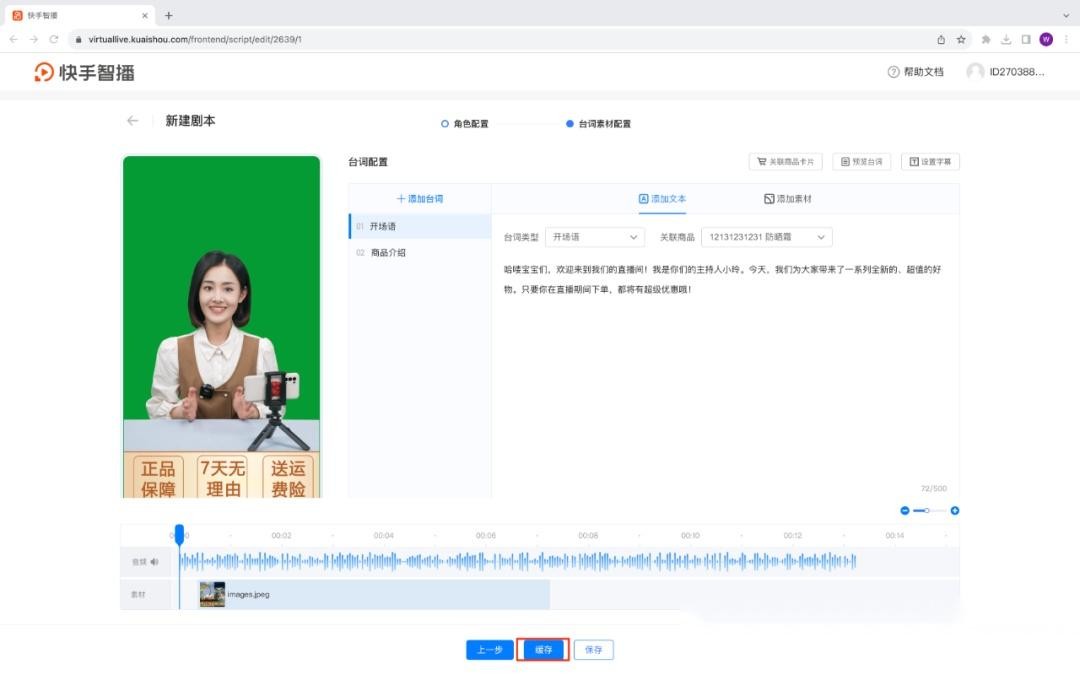This screenshot has width=1080, height=675.
Task: Open the 台词类型 dropdown showing 开场语
Action: (x=594, y=237)
